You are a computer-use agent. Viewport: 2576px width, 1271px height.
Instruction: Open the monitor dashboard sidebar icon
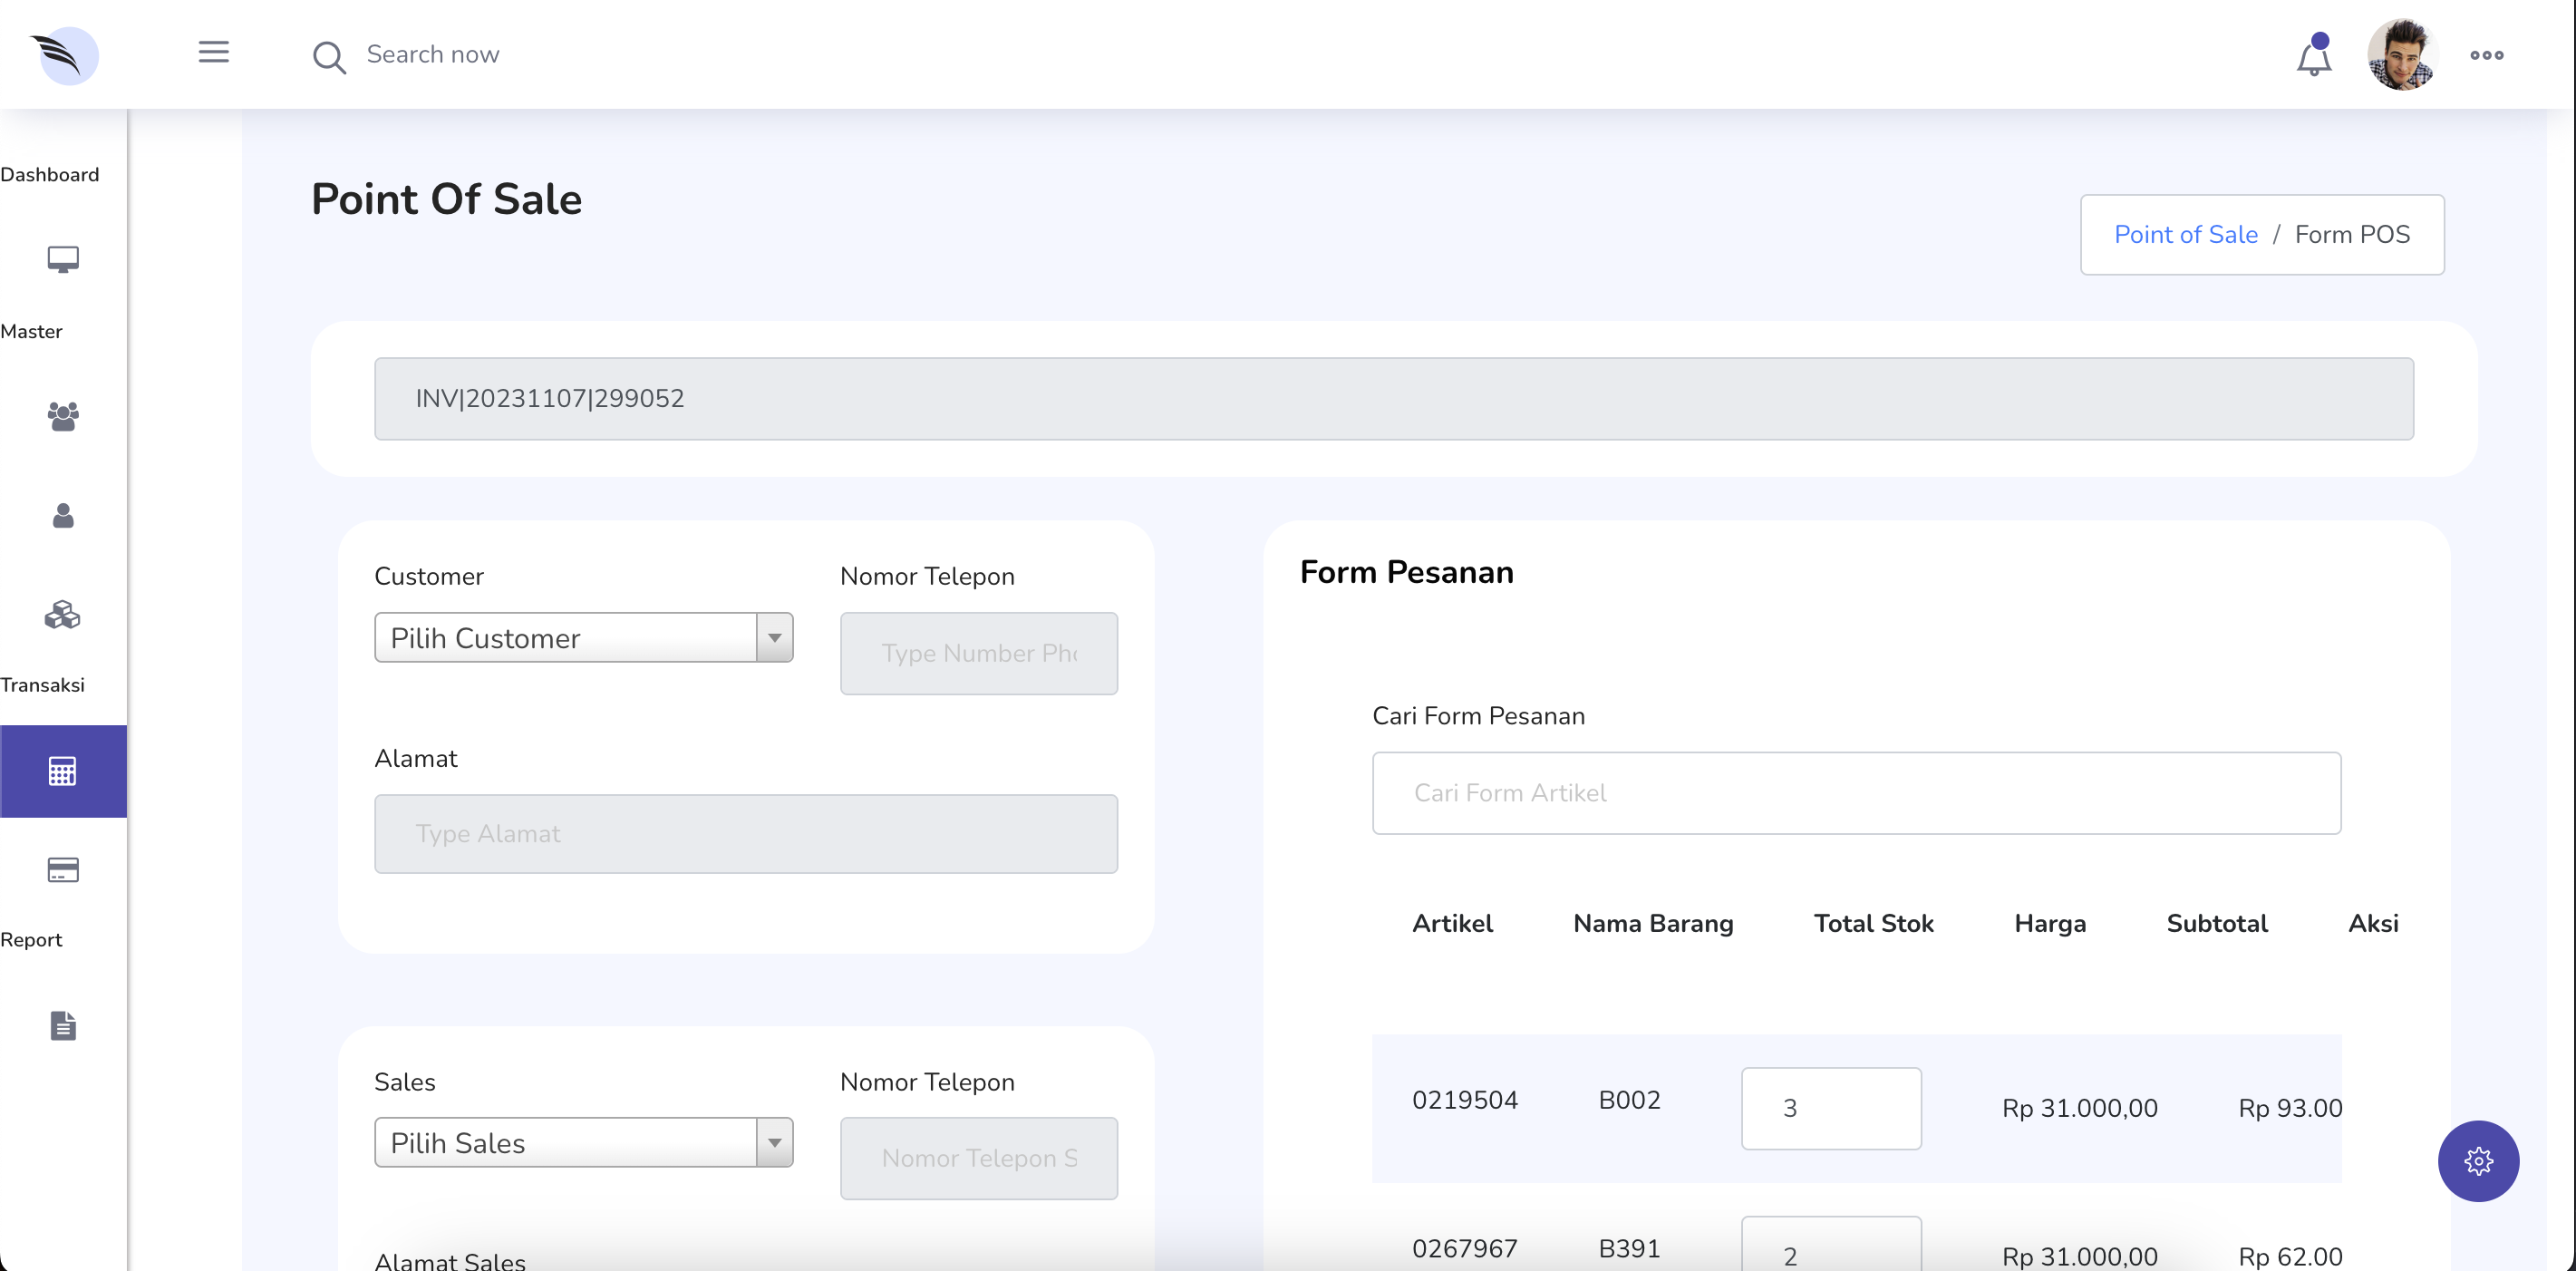[63, 259]
